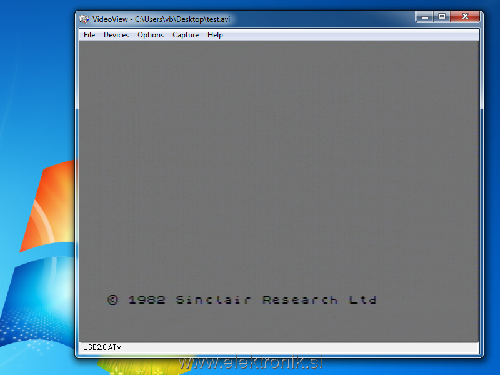Click the '1982 Sinclair Research Ltd' video text

252,300
